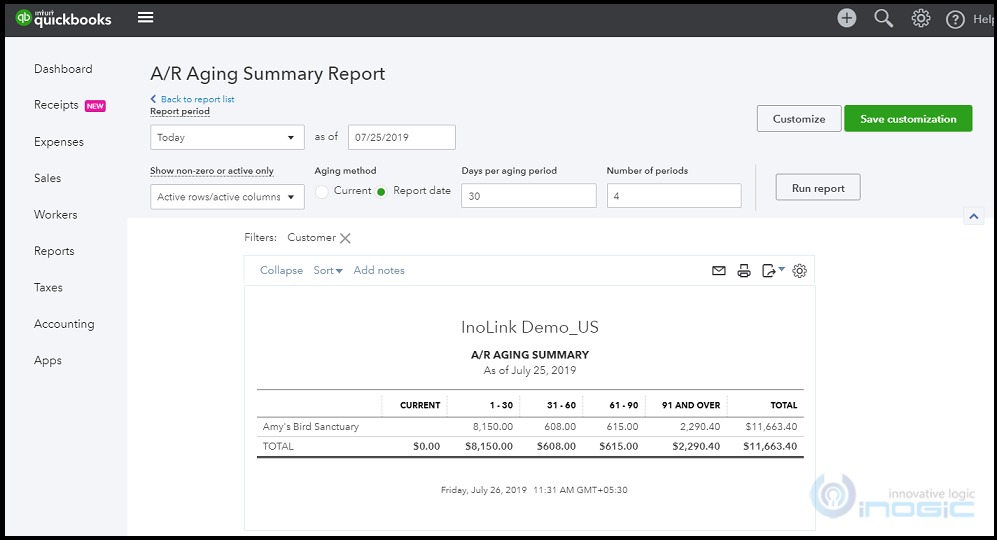Collapse the report options panel chevron
The height and width of the screenshot is (540, 997).
pos(973,216)
